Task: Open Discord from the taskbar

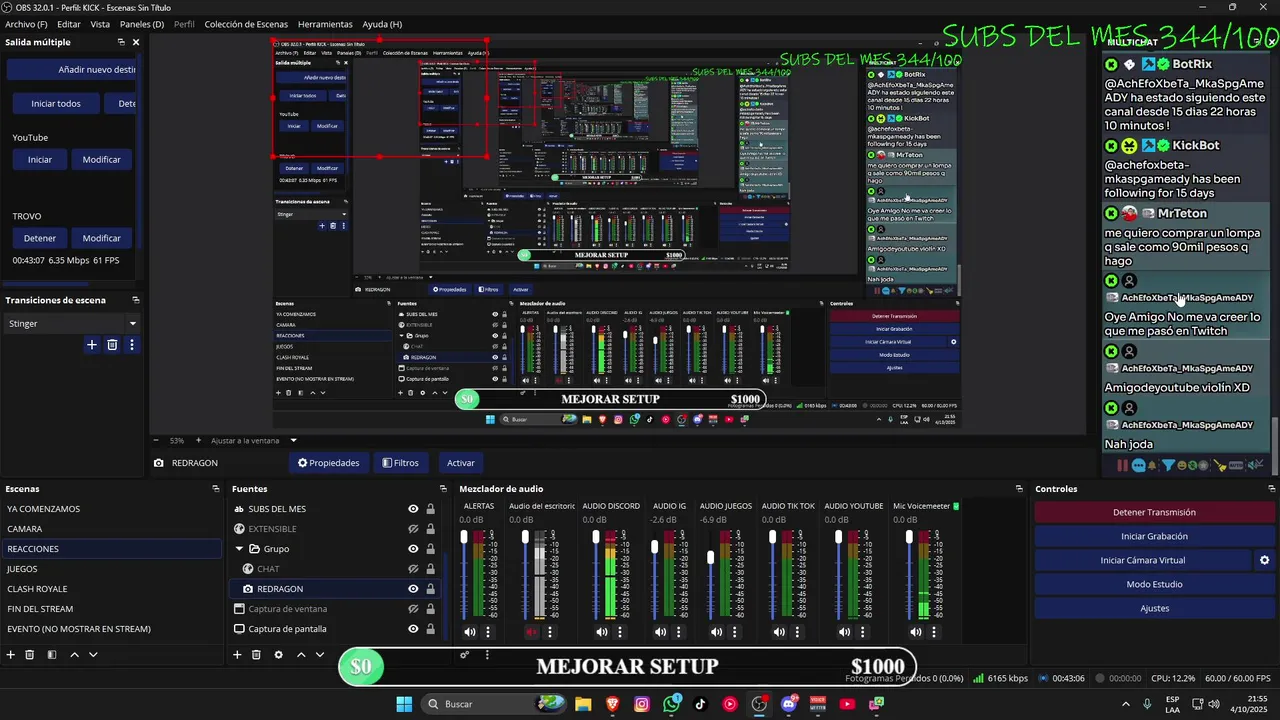Action: tap(789, 704)
